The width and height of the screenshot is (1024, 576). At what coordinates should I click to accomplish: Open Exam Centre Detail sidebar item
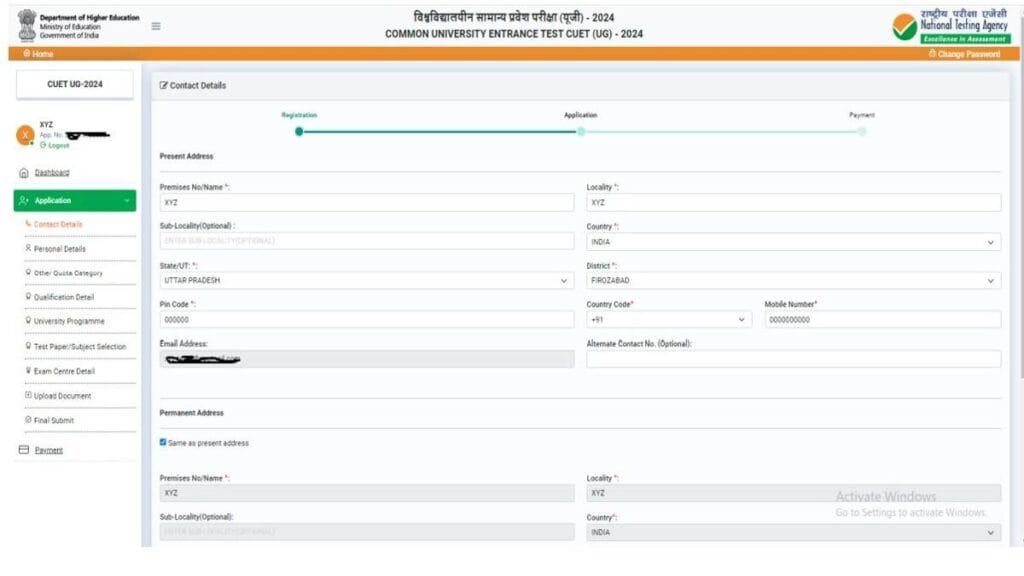(x=64, y=371)
